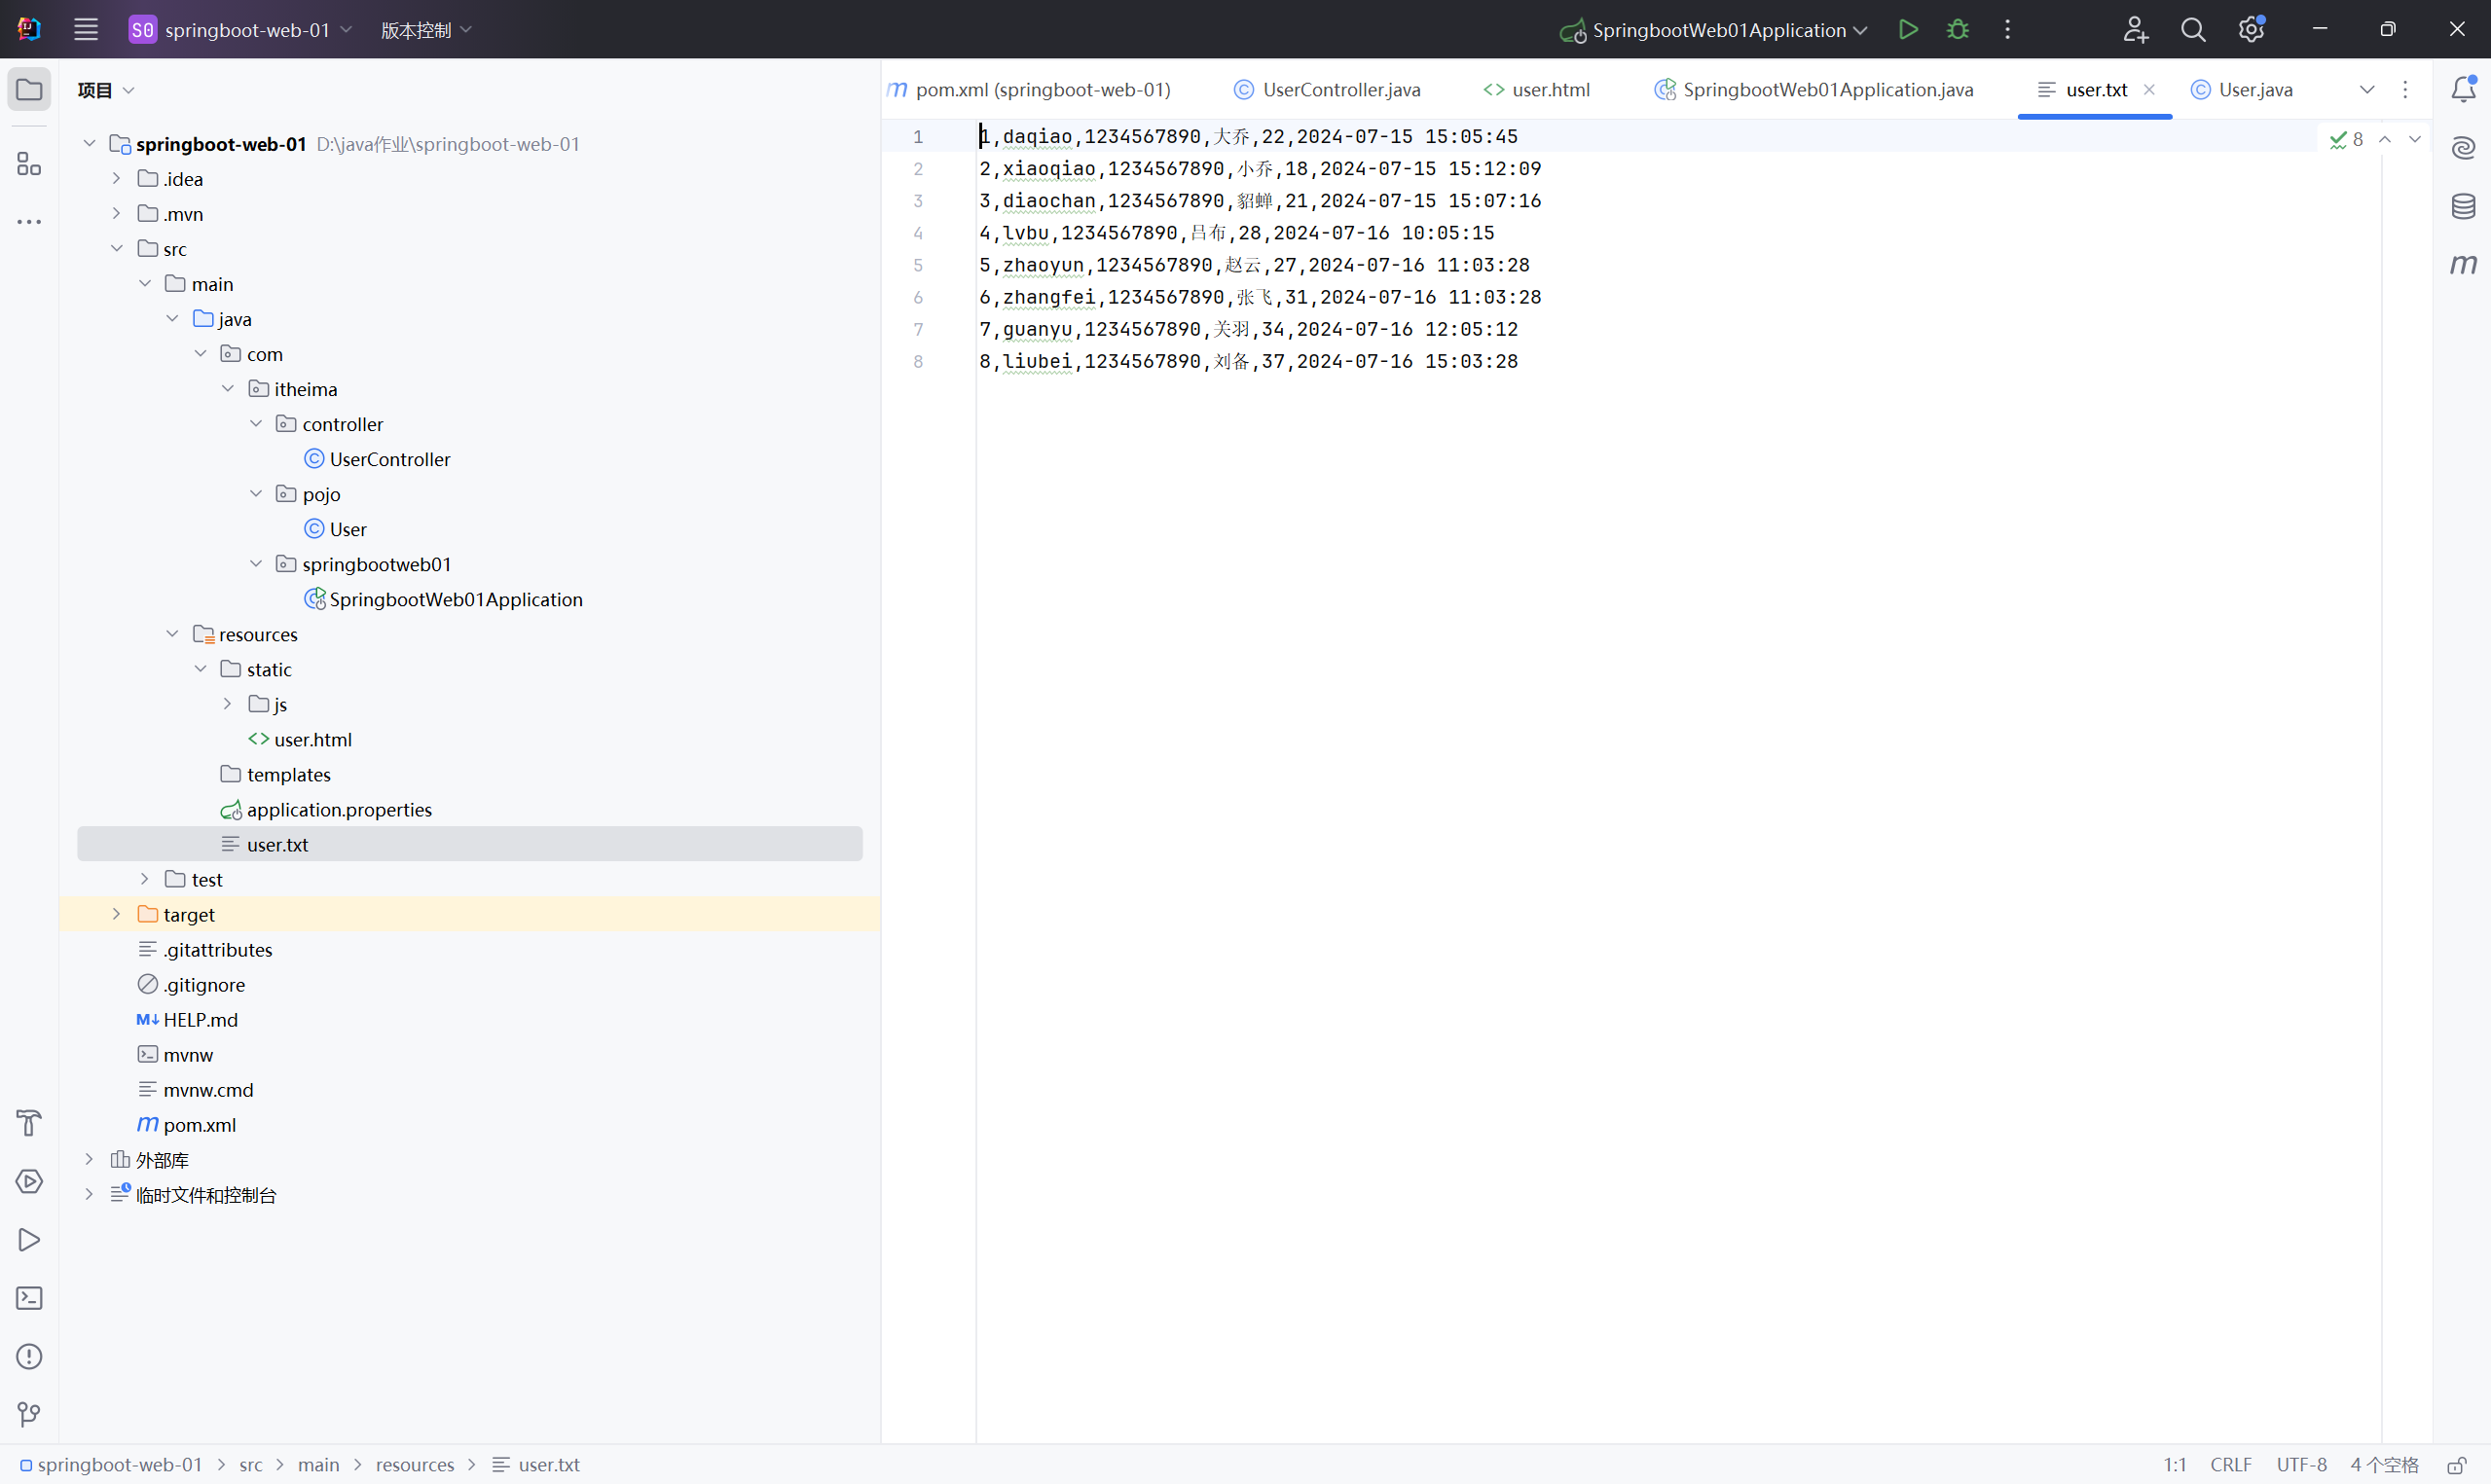Image resolution: width=2491 pixels, height=1484 pixels.
Task: Open the Terminal tool window icon
Action: 29,1298
